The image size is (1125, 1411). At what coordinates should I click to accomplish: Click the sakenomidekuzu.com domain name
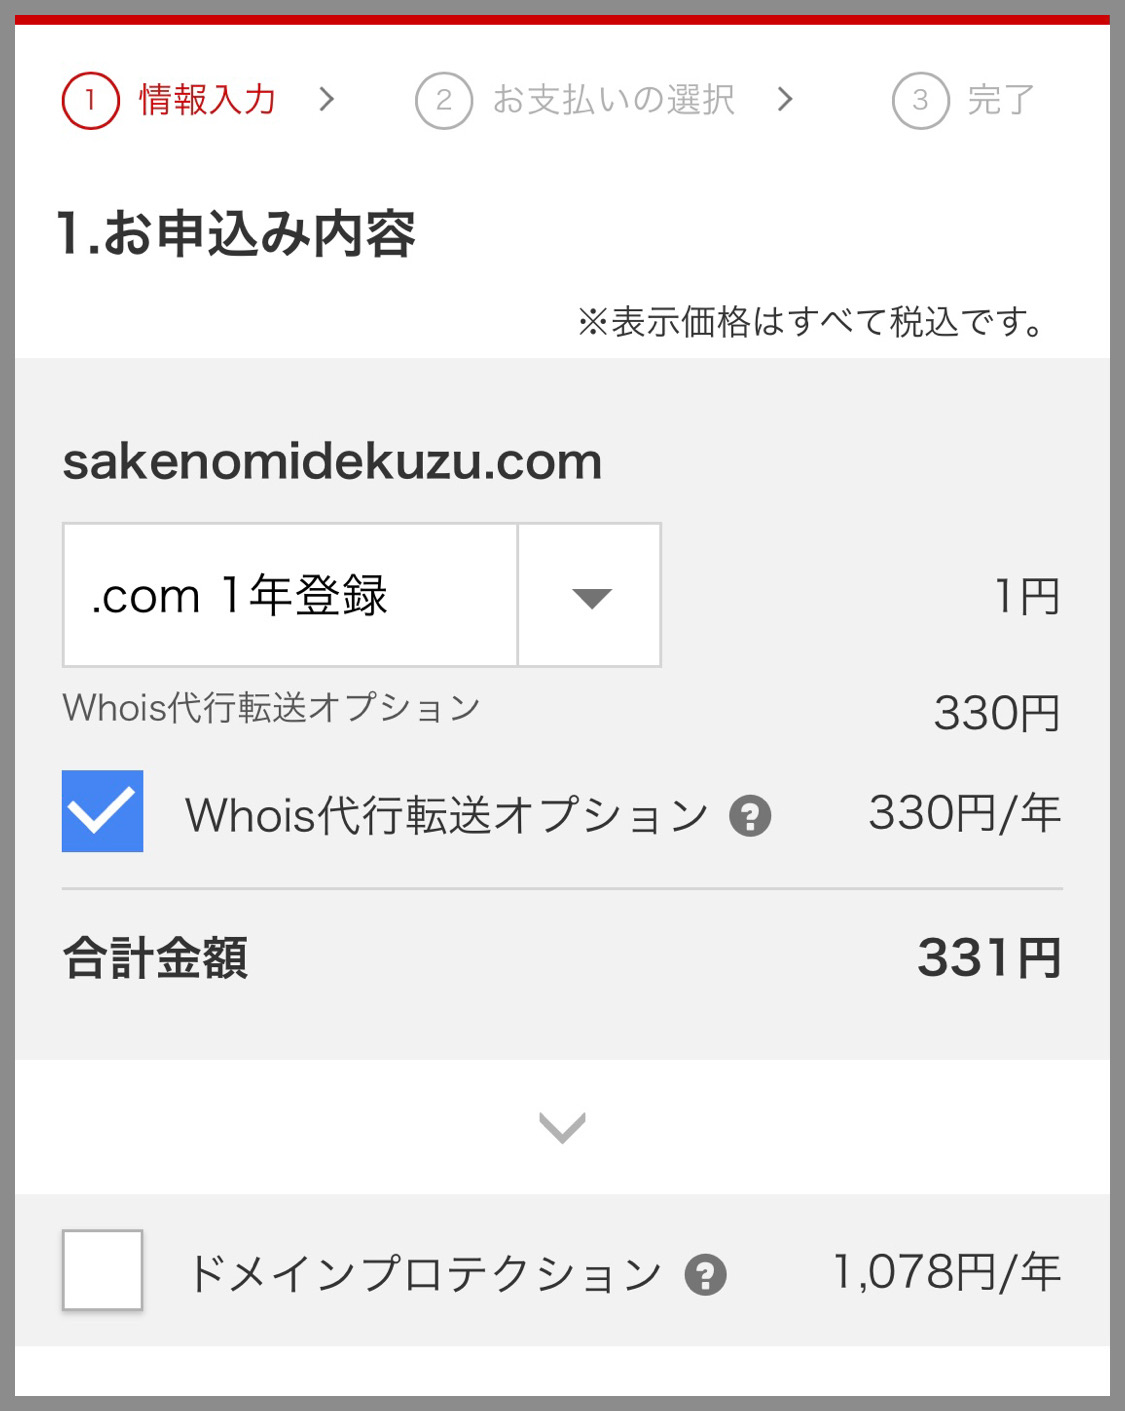[332, 461]
